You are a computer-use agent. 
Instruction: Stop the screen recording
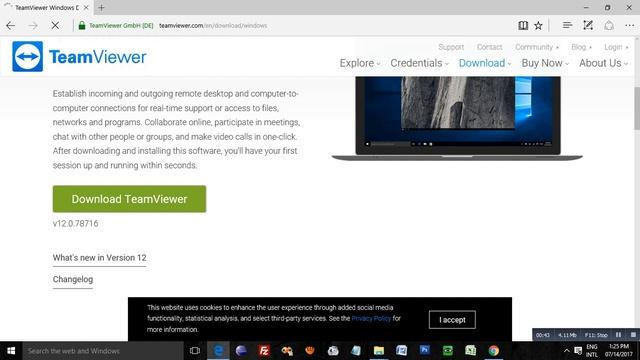[x=633, y=335]
